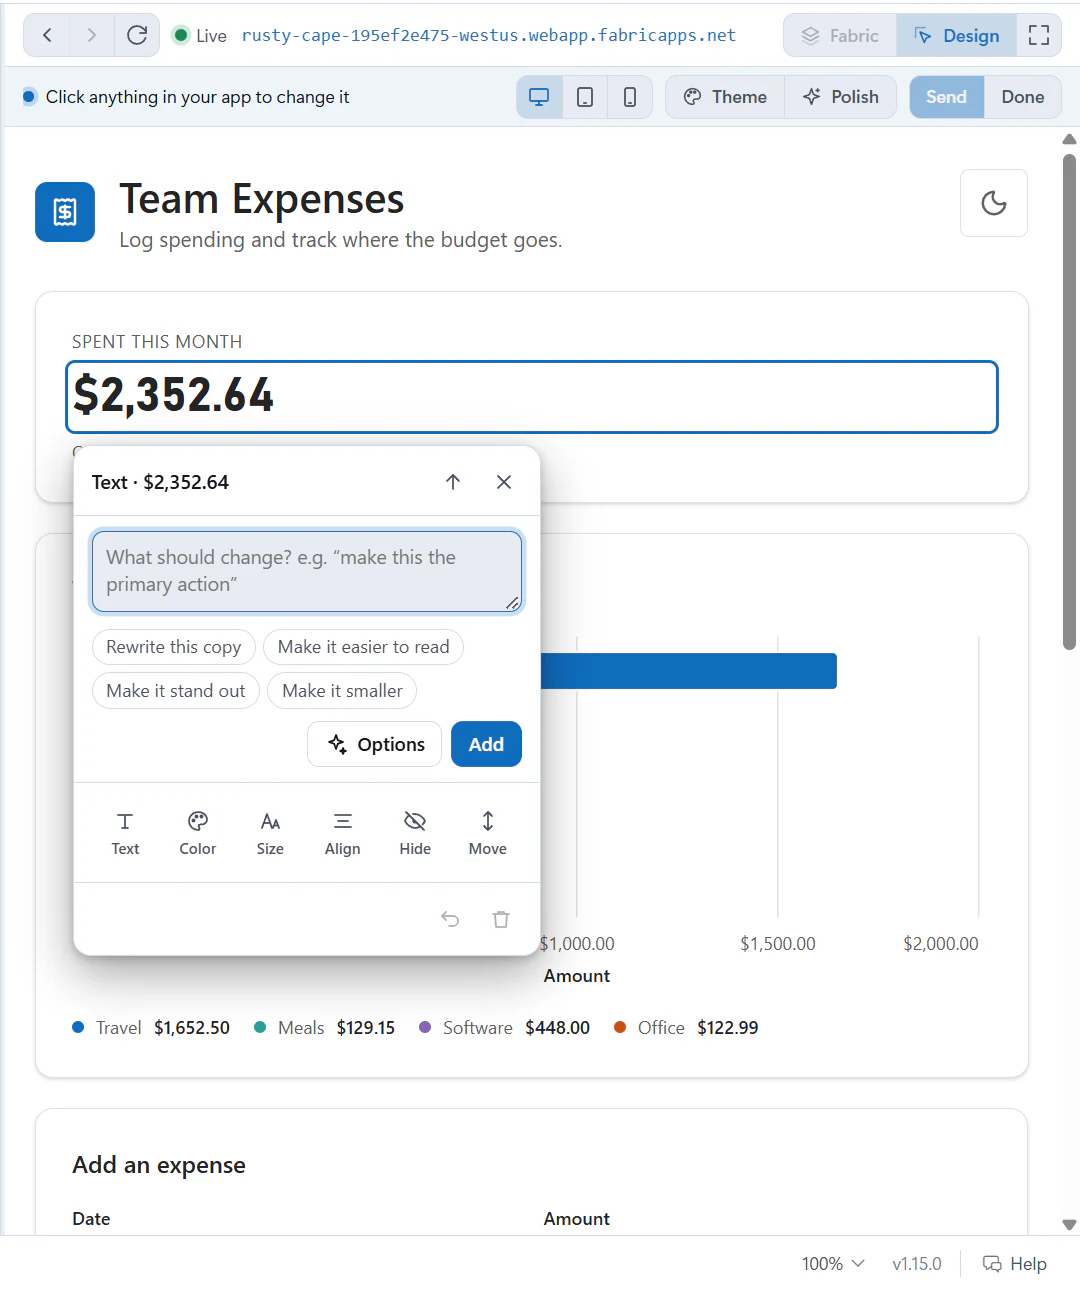
Task: Open the Color palette tool
Action: (x=198, y=833)
